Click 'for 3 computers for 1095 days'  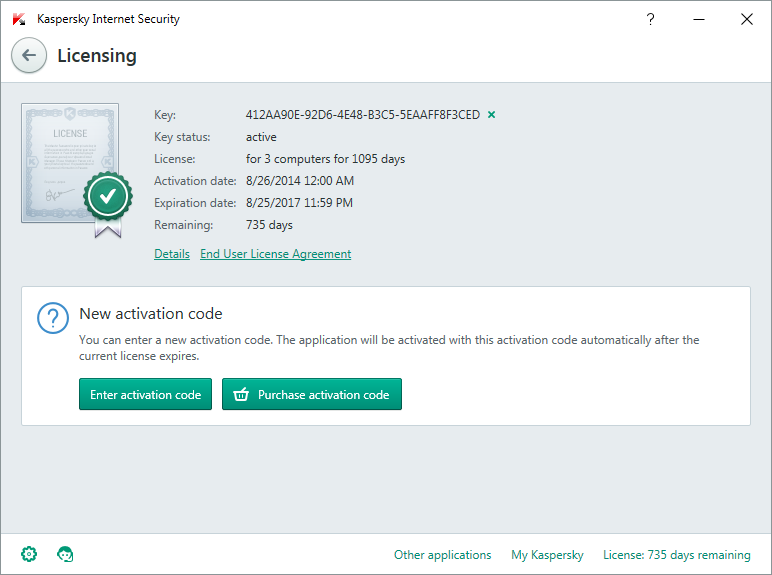click(325, 159)
